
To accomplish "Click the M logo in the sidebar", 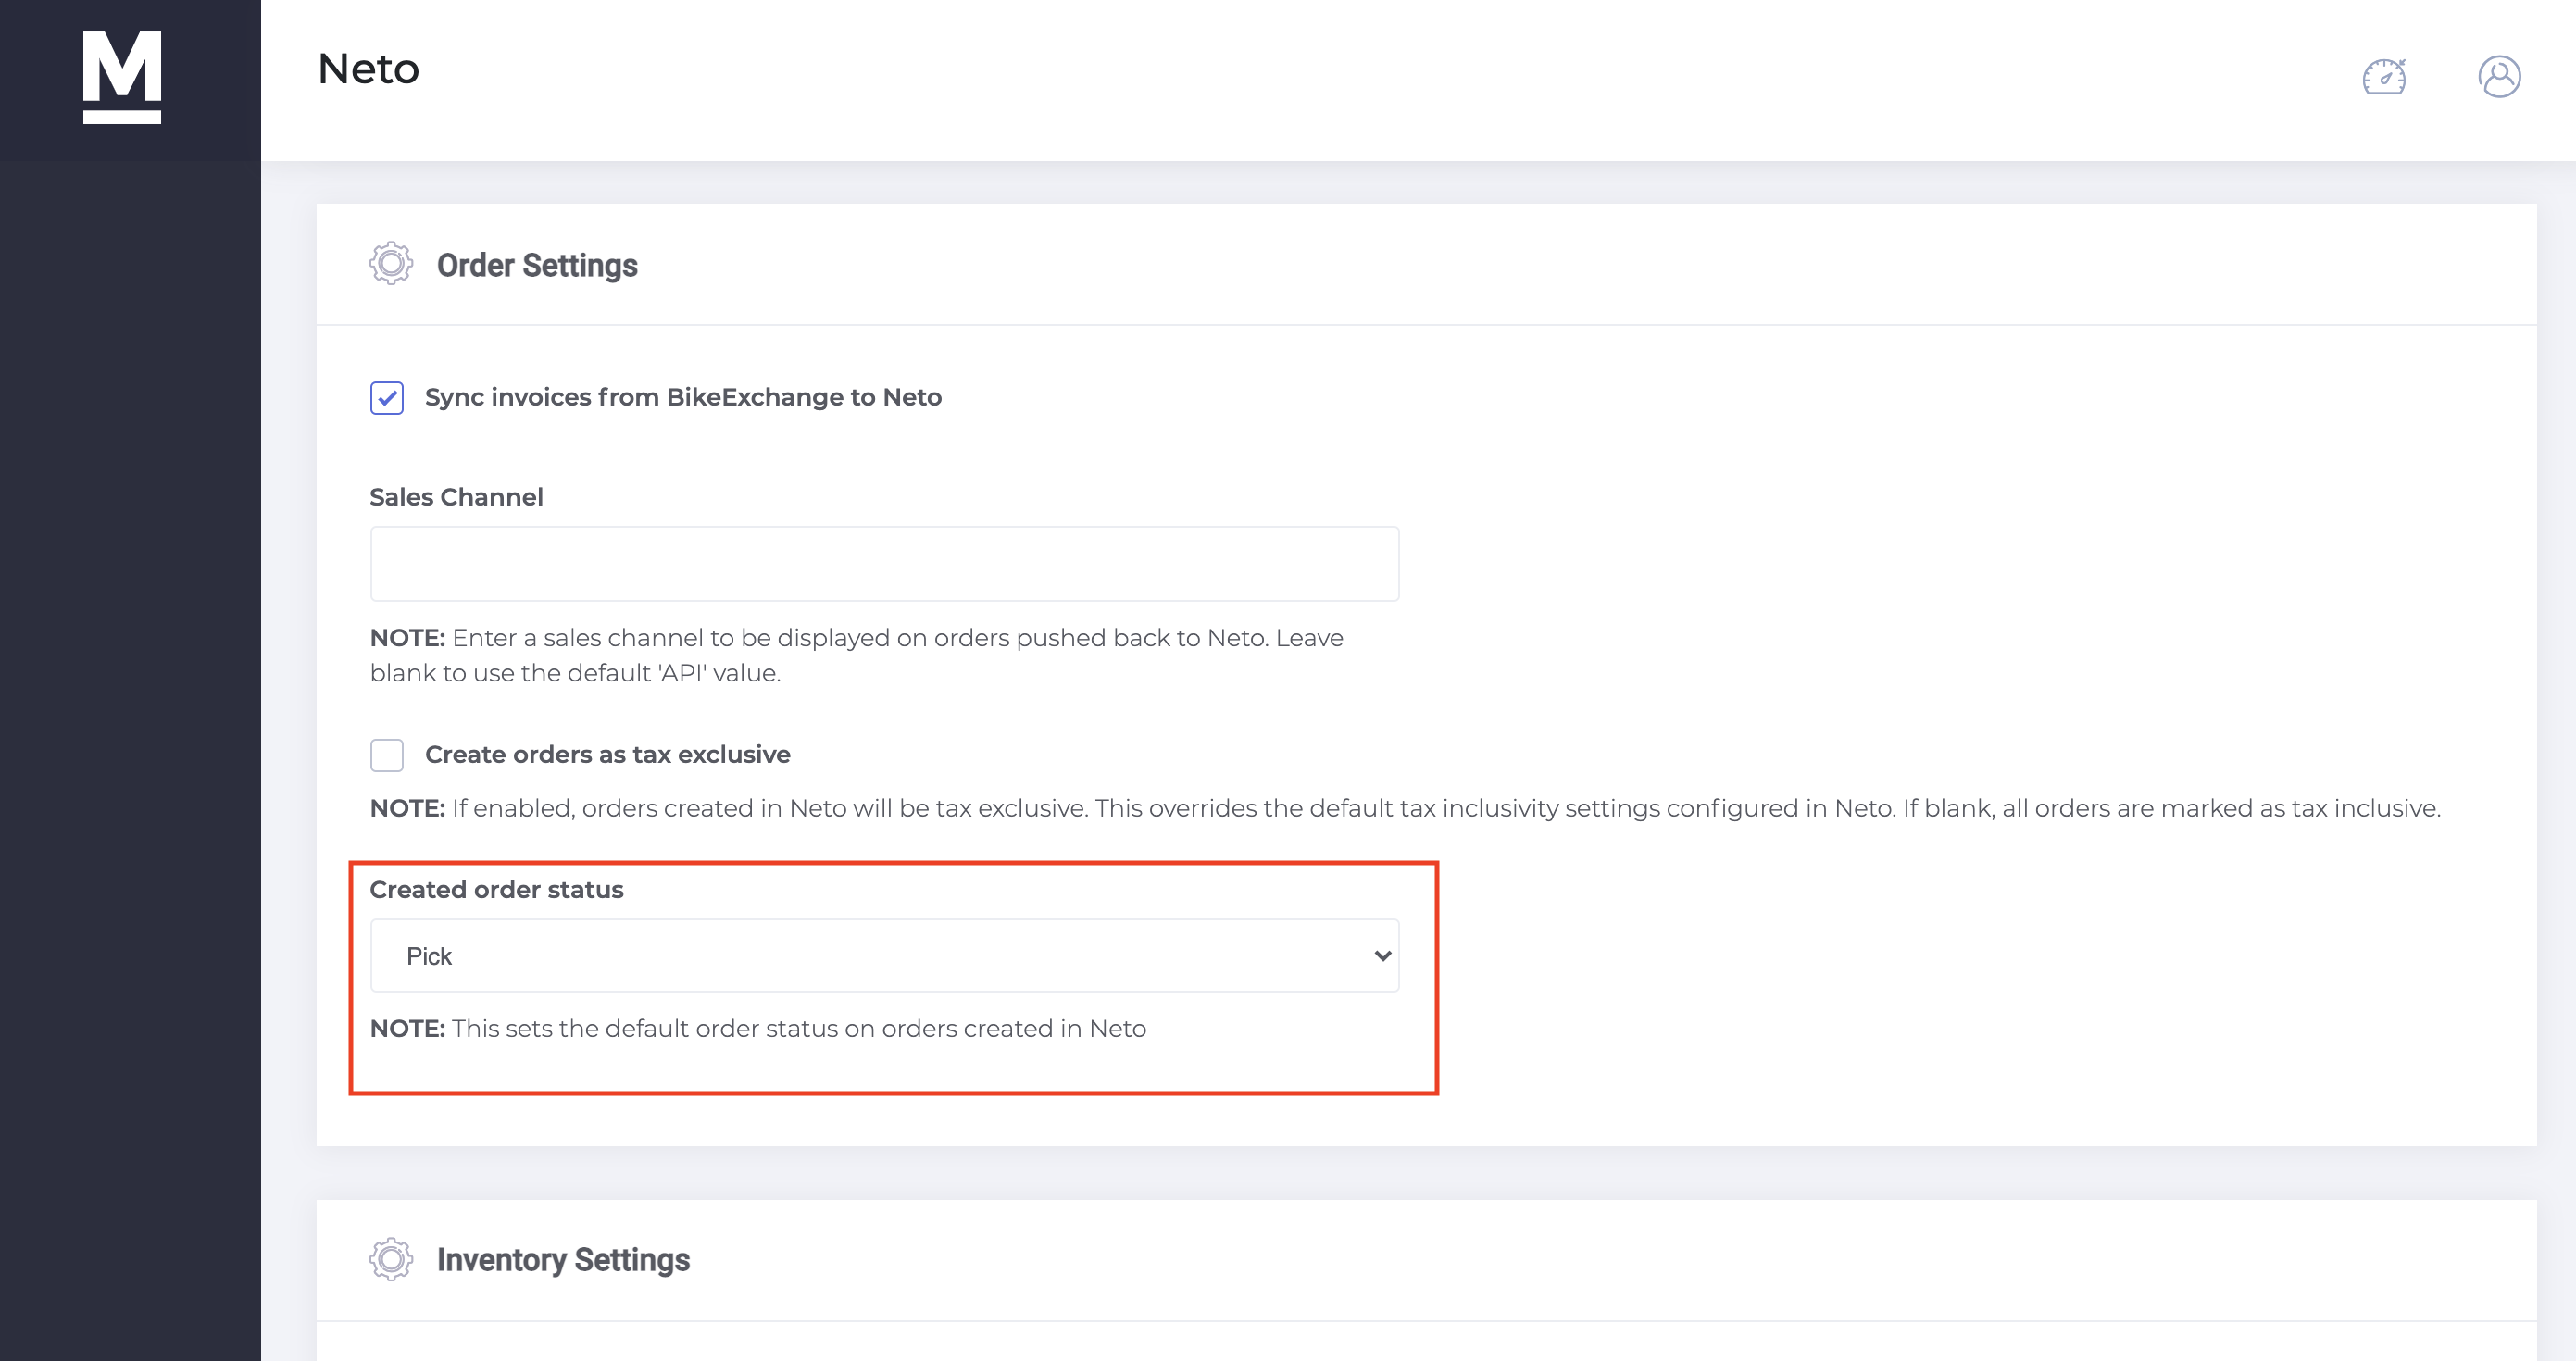I will click(122, 77).
